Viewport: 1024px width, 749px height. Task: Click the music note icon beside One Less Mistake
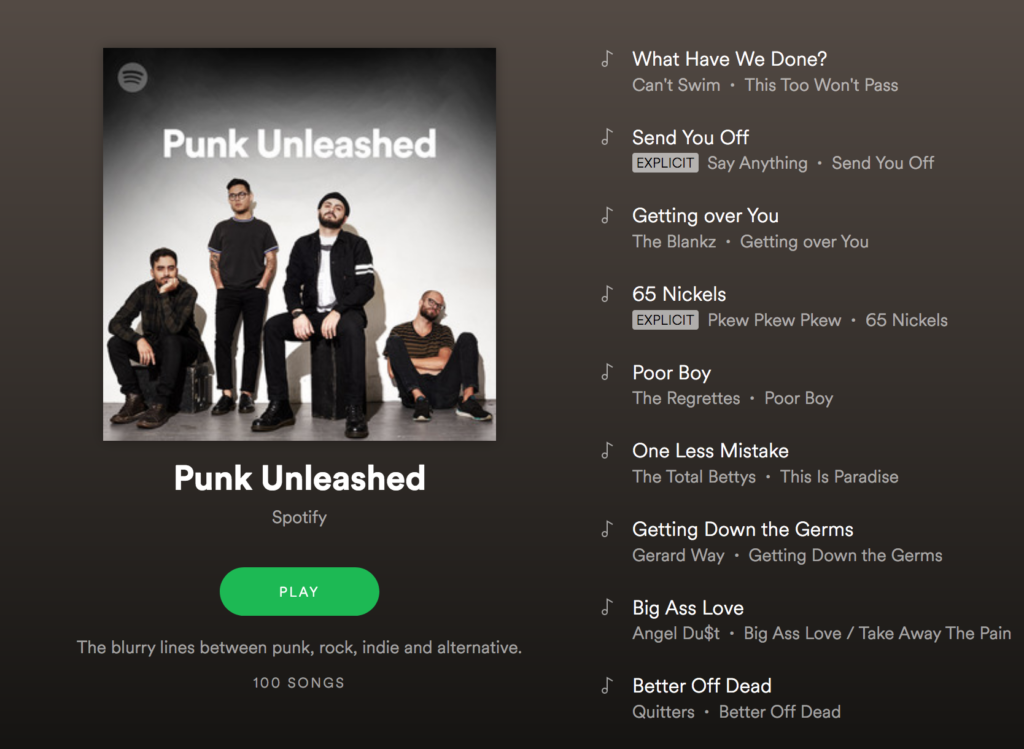(607, 451)
